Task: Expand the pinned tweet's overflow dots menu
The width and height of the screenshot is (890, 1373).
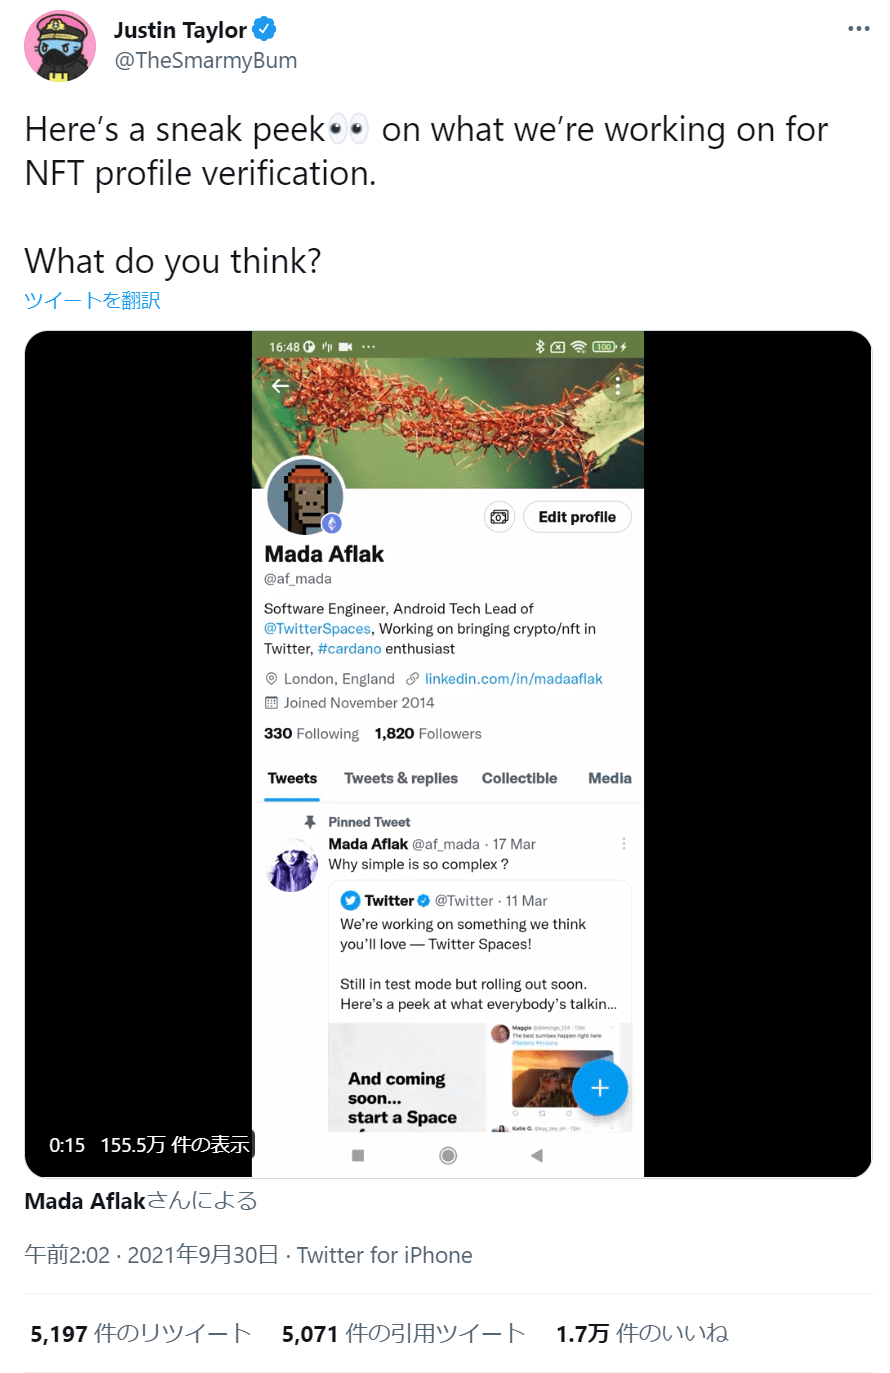Action: (624, 844)
